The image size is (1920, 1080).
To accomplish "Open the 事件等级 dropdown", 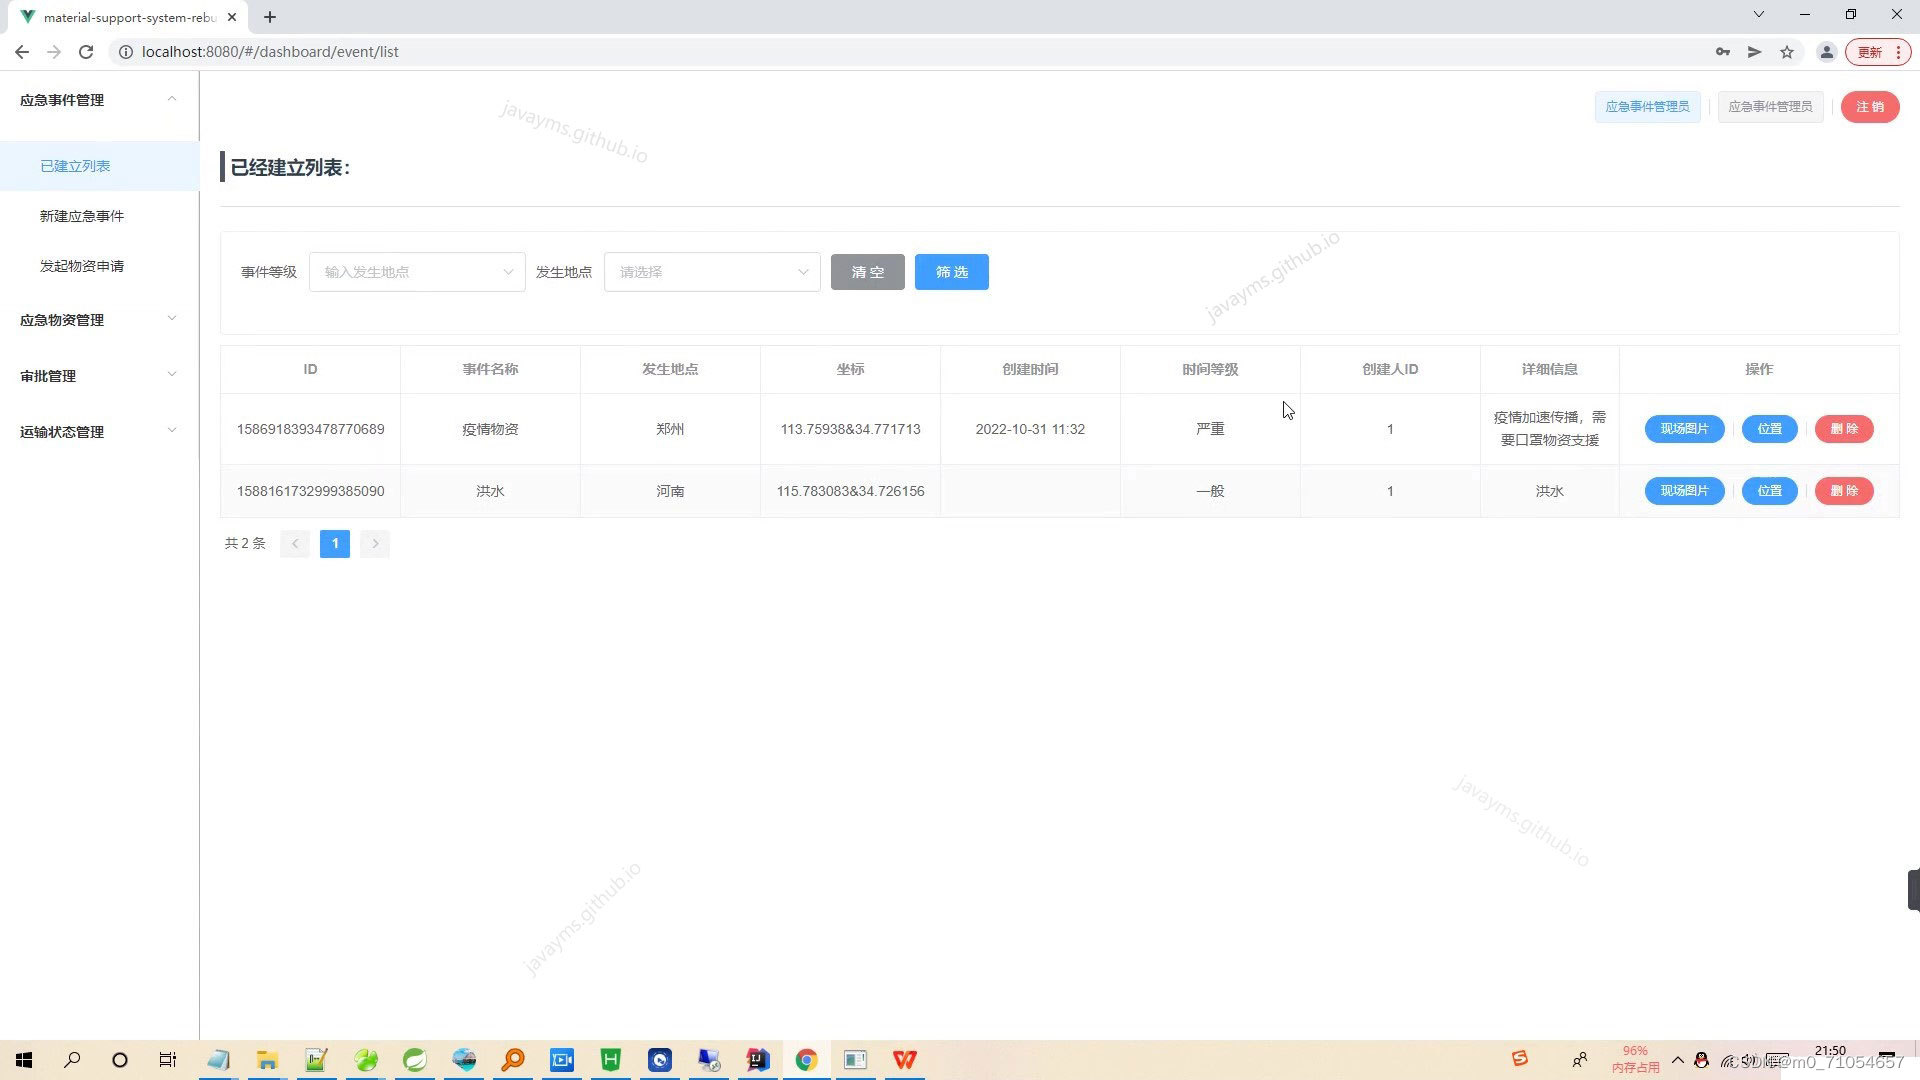I will coord(417,272).
